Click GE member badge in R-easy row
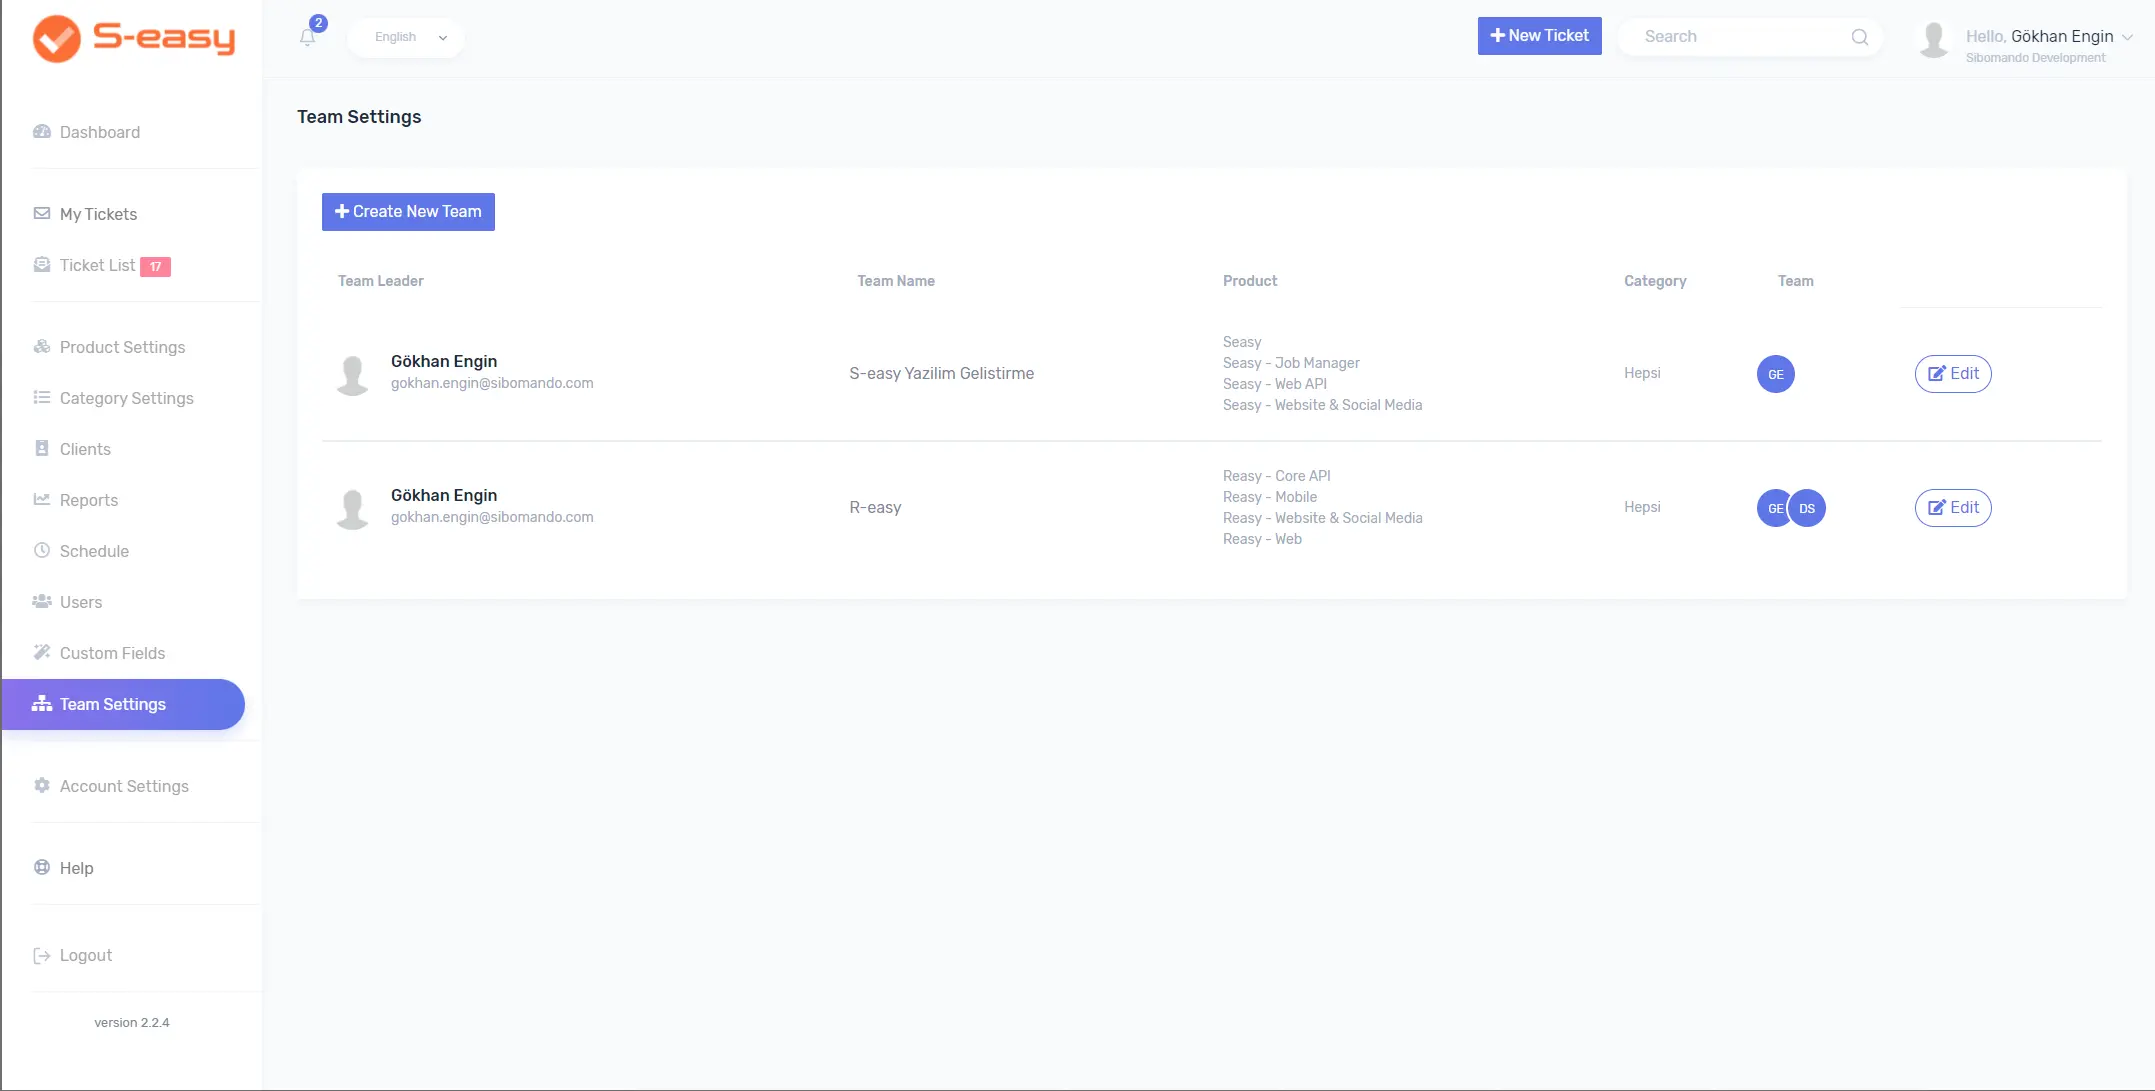Screen dimensions: 2155x1091 click(1774, 508)
